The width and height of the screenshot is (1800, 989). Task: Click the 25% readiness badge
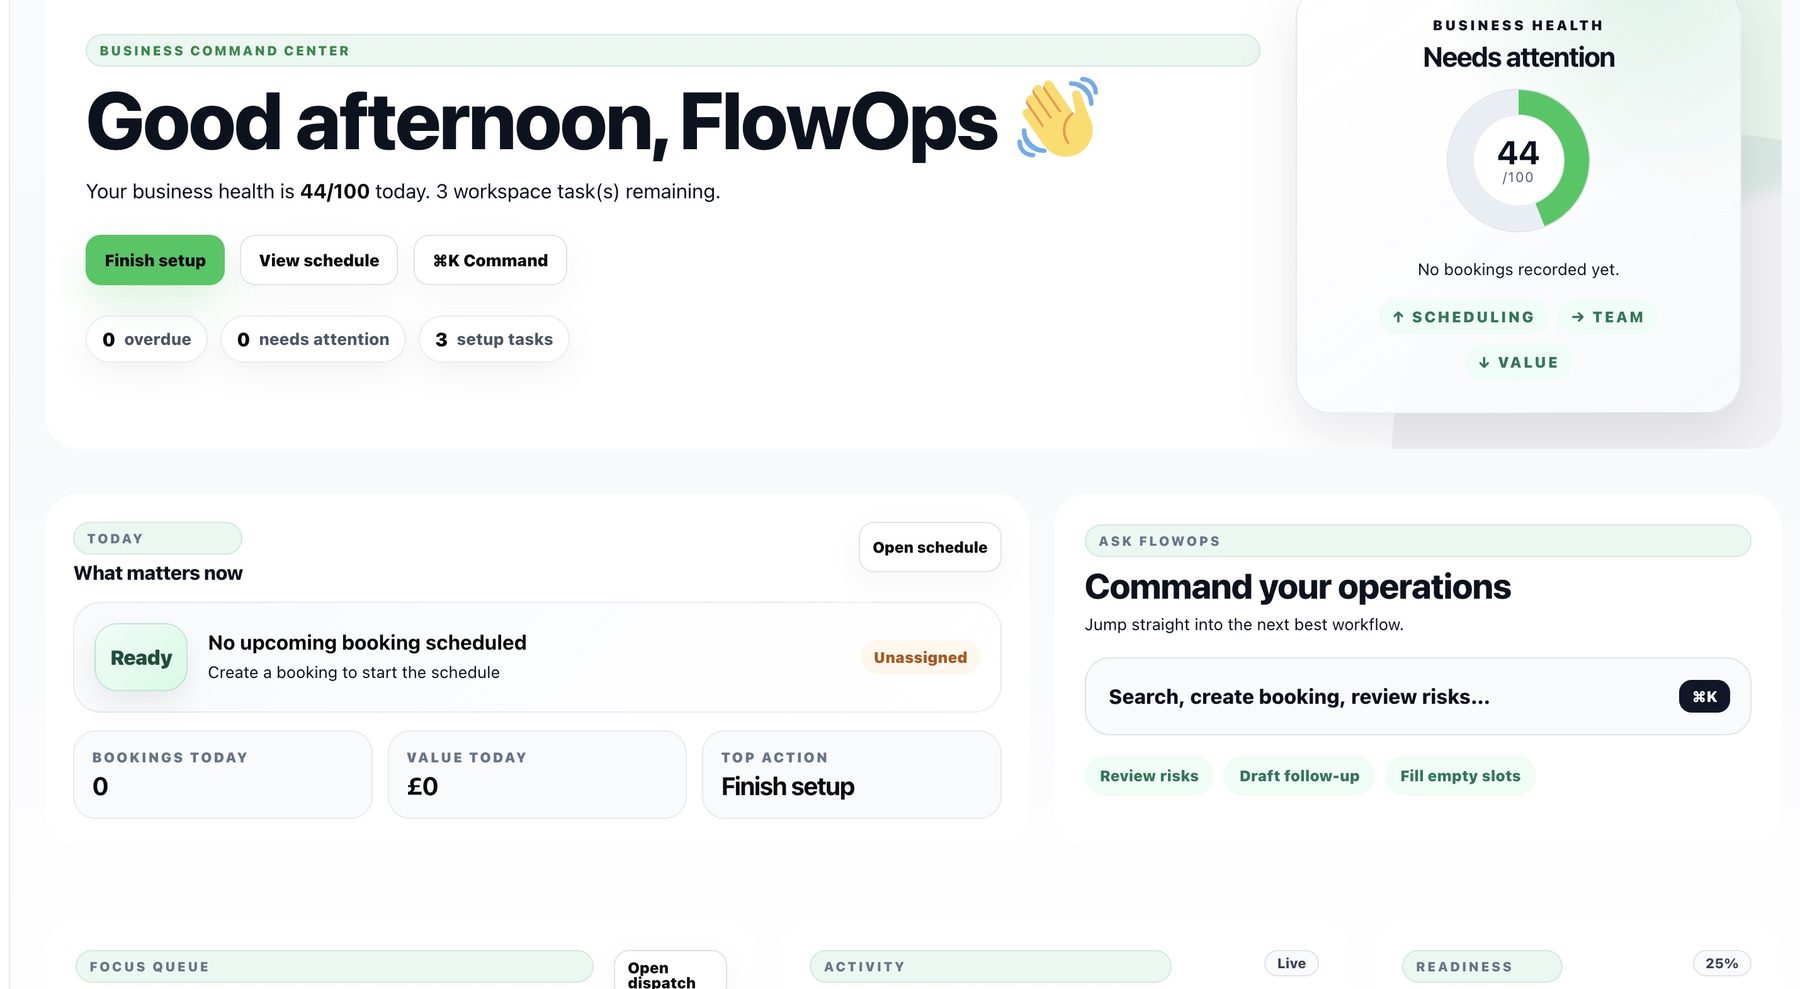coord(1721,963)
